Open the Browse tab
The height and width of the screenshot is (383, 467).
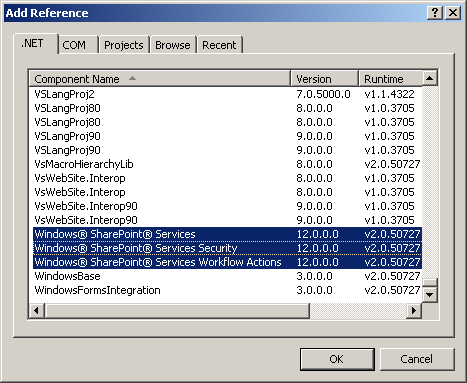173,45
